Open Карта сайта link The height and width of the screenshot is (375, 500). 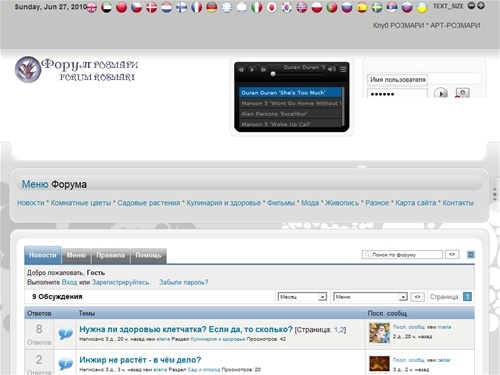pos(416,203)
